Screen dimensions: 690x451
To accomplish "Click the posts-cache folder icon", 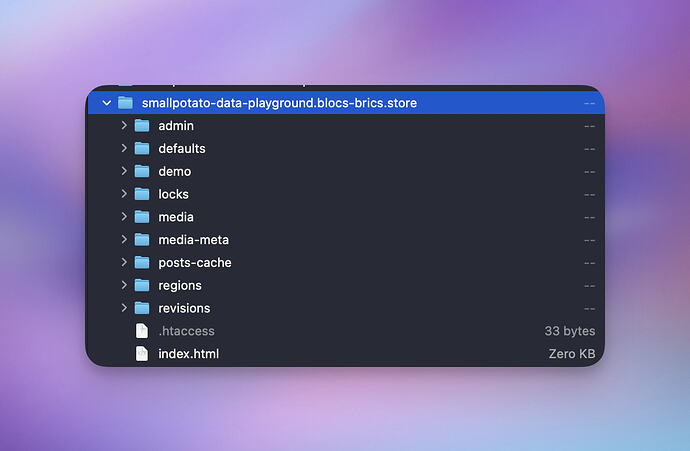I will coord(142,263).
